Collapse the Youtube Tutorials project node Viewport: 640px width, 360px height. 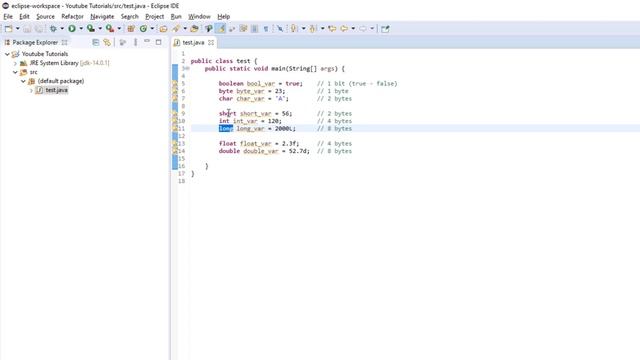coord(7,54)
